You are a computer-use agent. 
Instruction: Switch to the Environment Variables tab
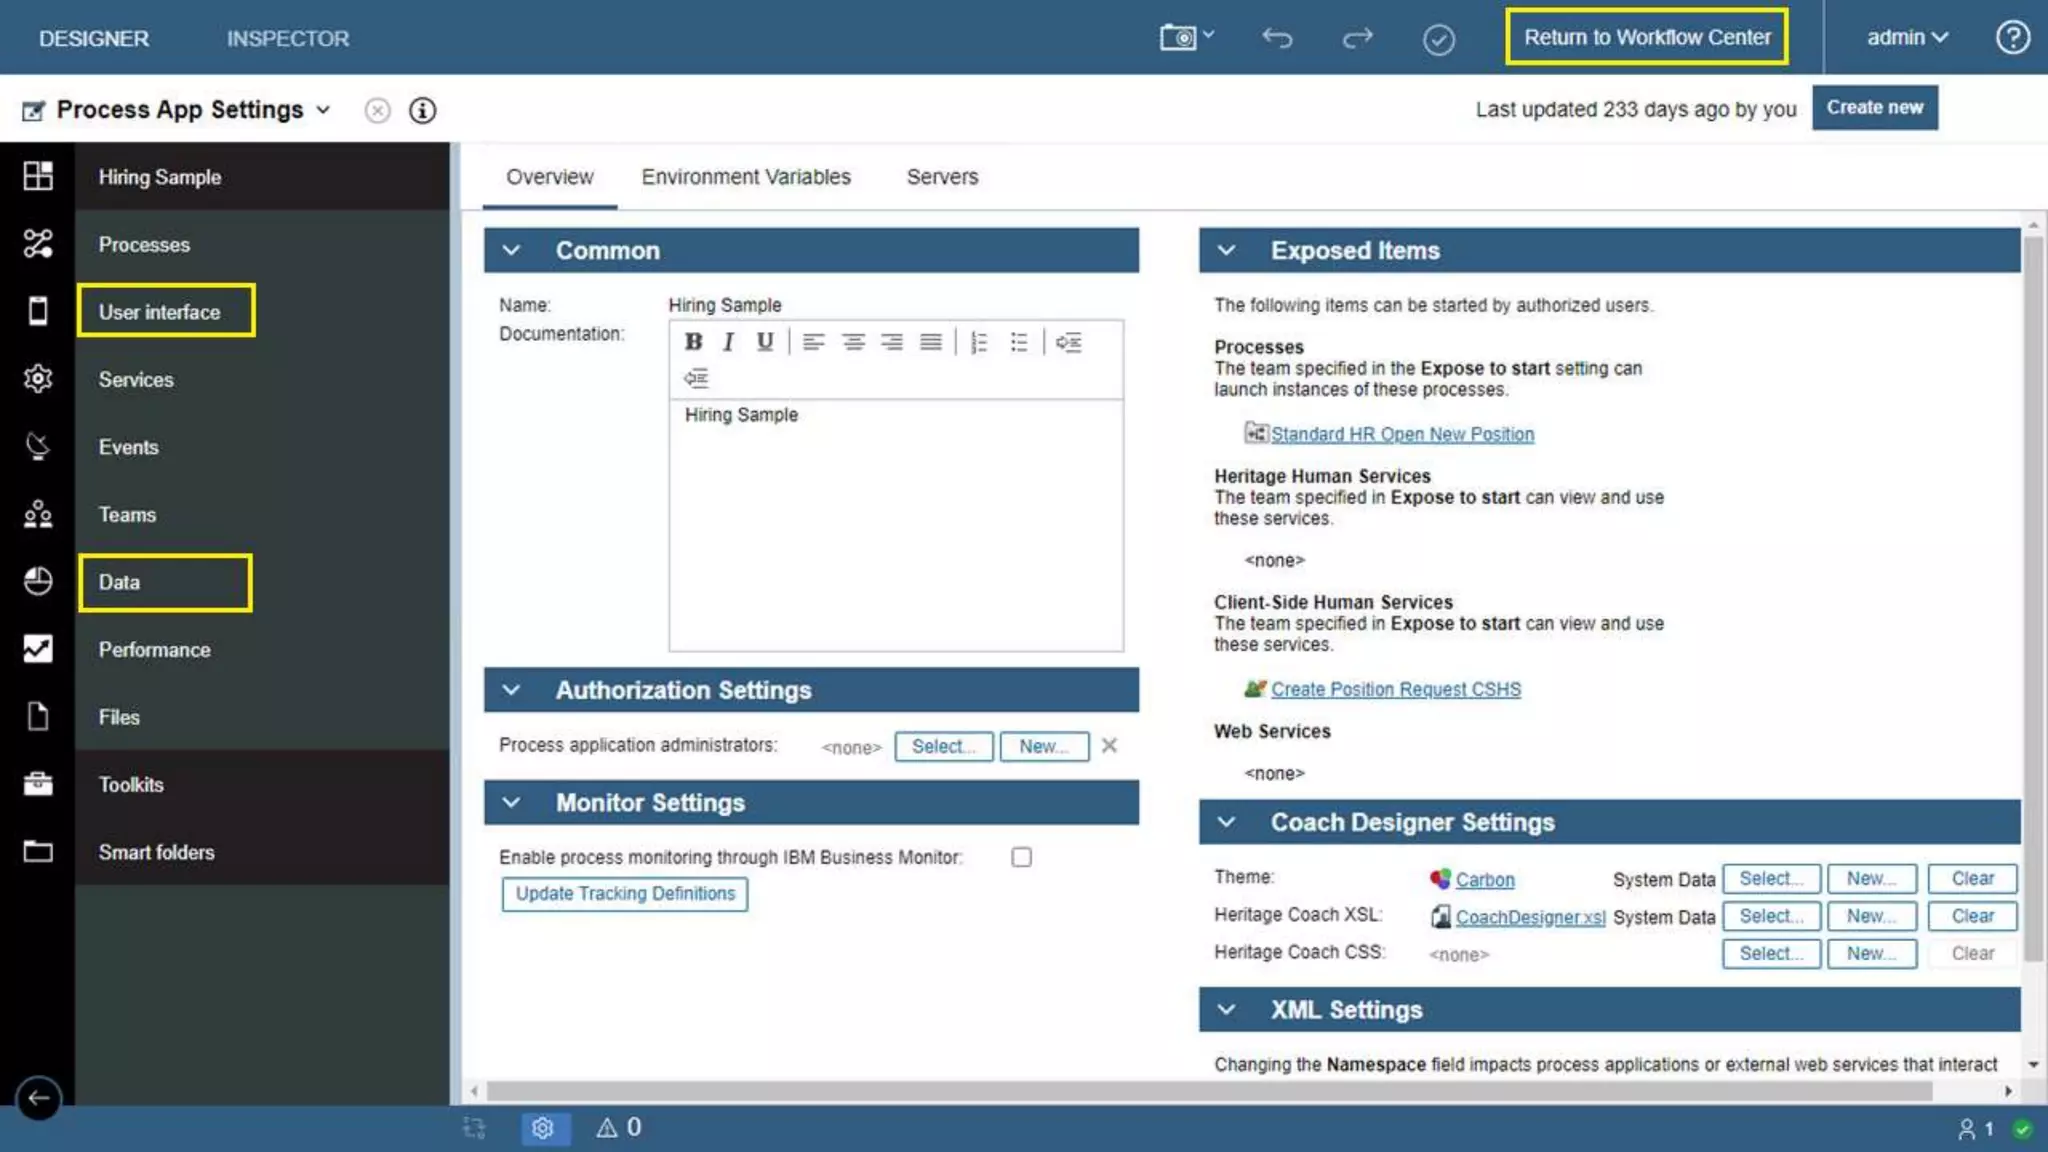tap(746, 177)
